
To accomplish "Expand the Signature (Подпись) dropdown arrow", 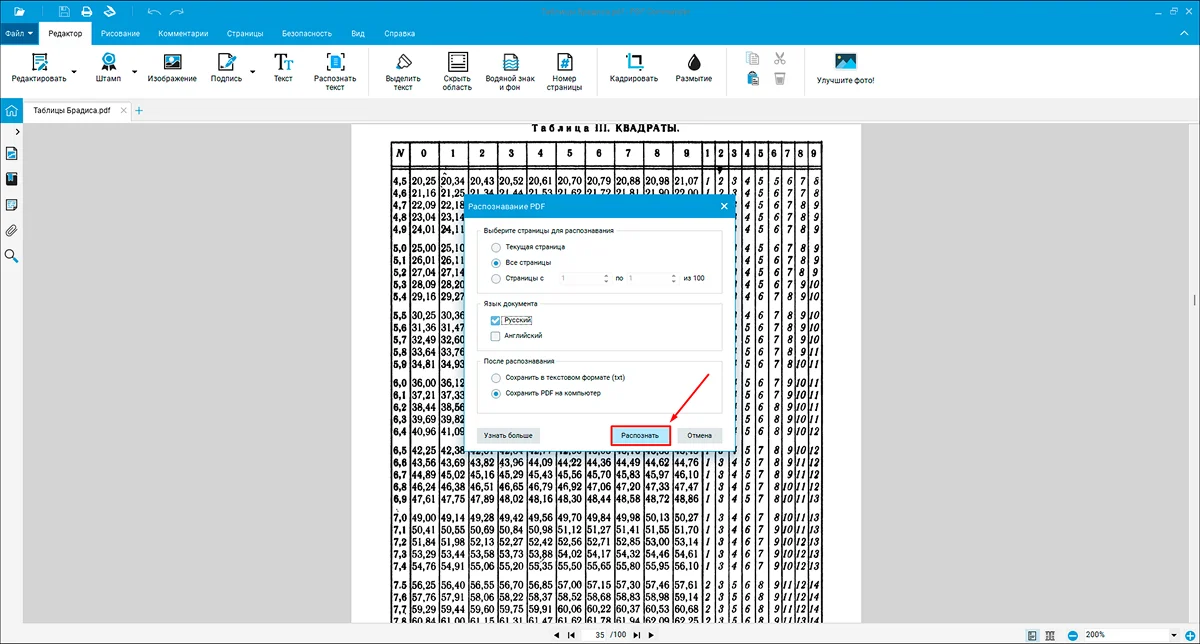I will coord(252,72).
